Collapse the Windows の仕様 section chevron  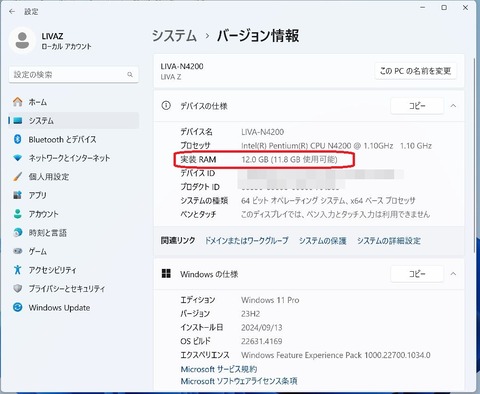pos(453,274)
